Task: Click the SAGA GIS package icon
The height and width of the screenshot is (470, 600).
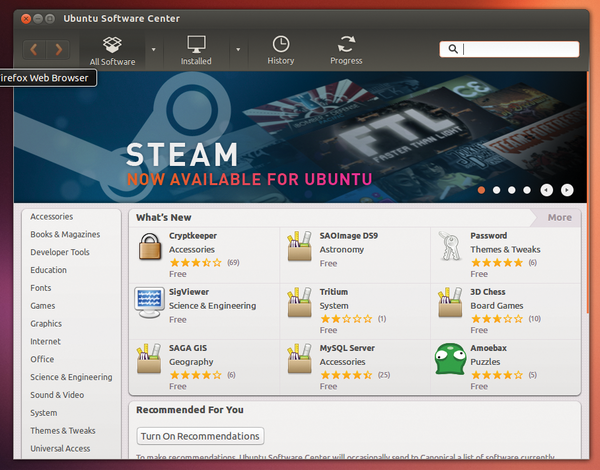Action: 149,359
